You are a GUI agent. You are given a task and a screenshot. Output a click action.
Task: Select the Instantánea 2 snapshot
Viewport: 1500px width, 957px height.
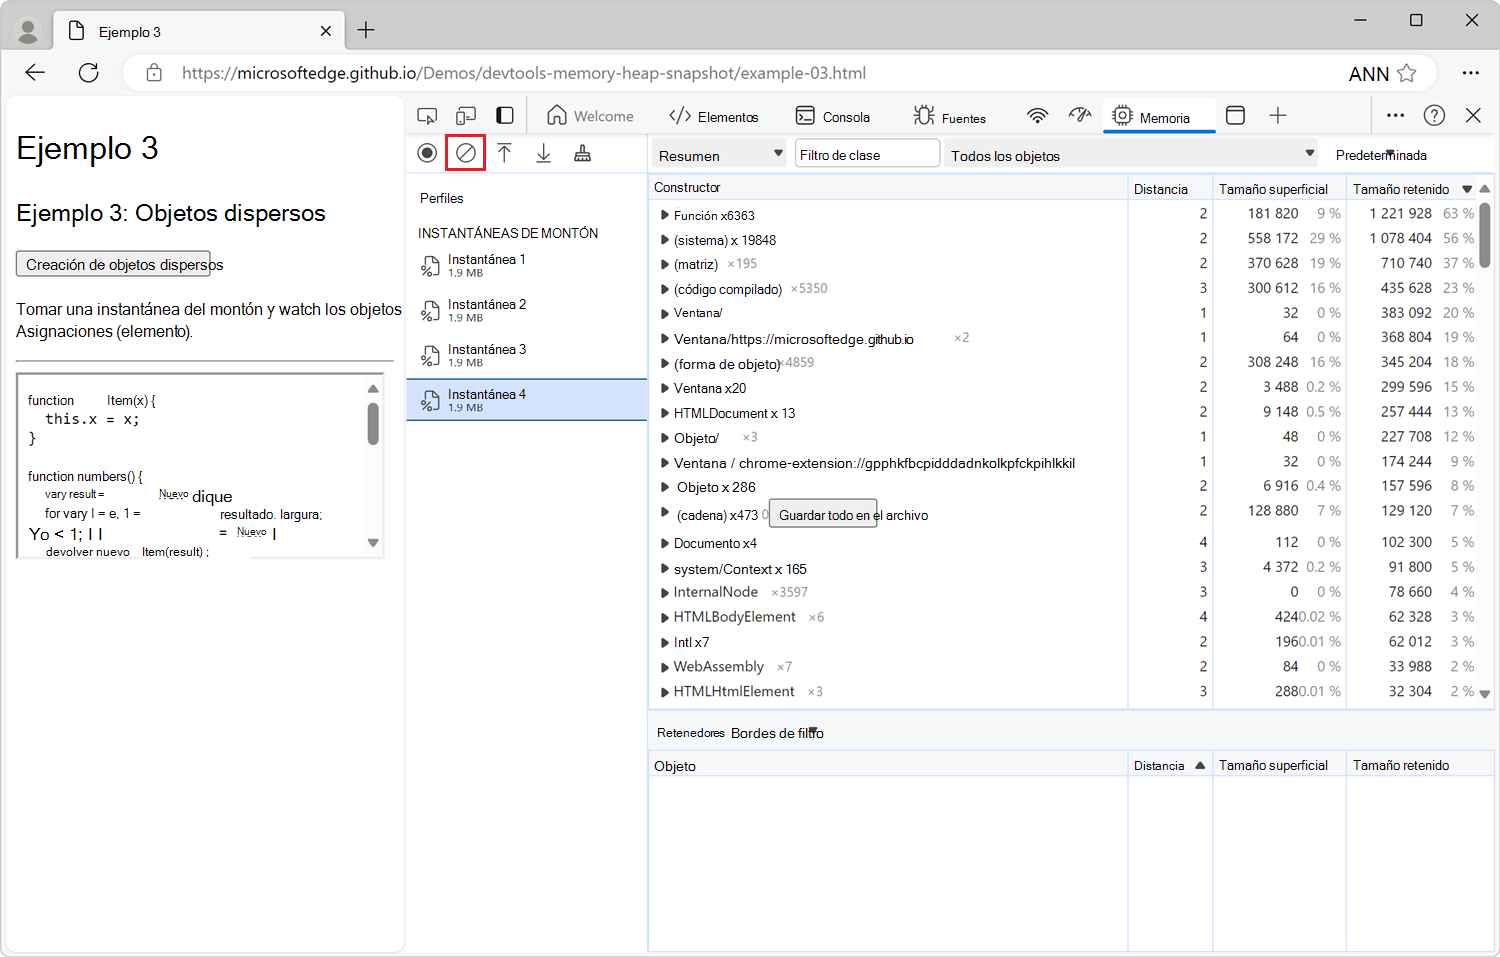coord(527,311)
